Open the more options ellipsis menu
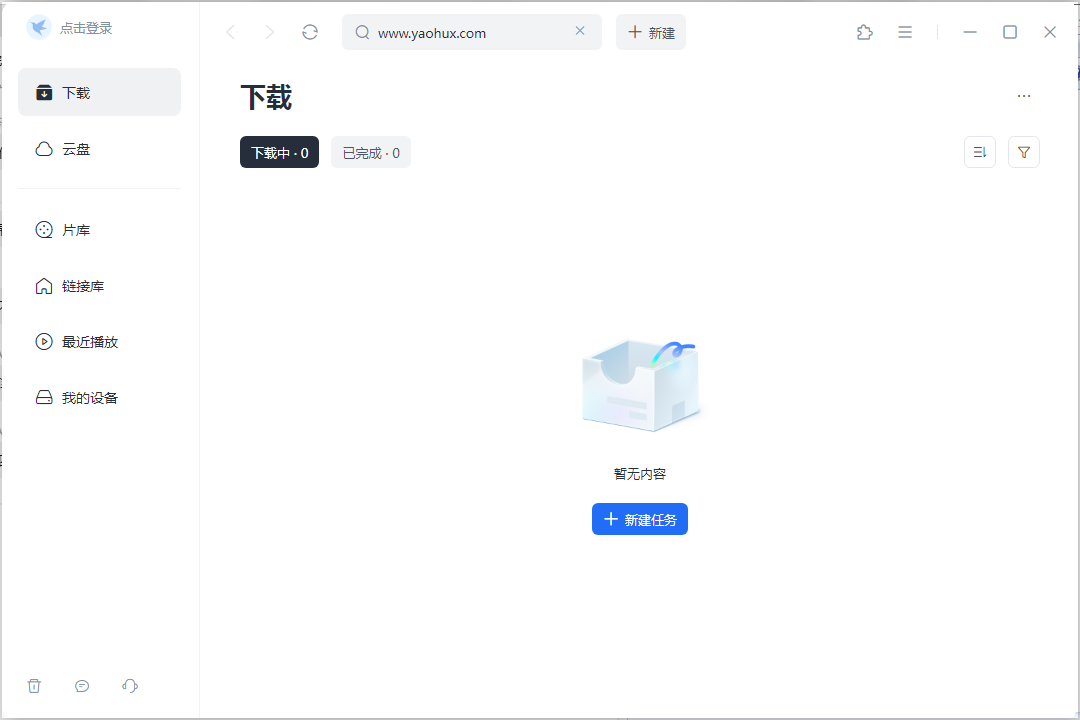 1023,95
